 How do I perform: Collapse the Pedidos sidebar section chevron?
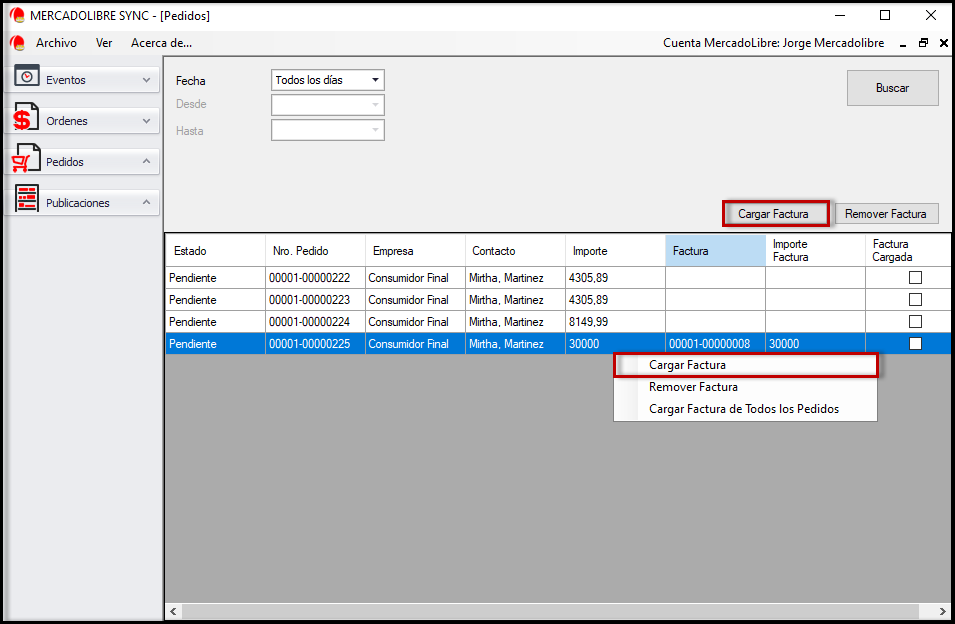pos(146,161)
